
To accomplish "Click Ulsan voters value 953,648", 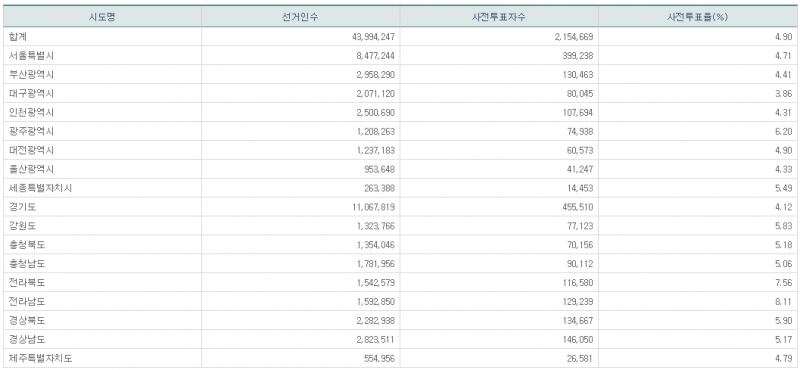I will pos(379,169).
